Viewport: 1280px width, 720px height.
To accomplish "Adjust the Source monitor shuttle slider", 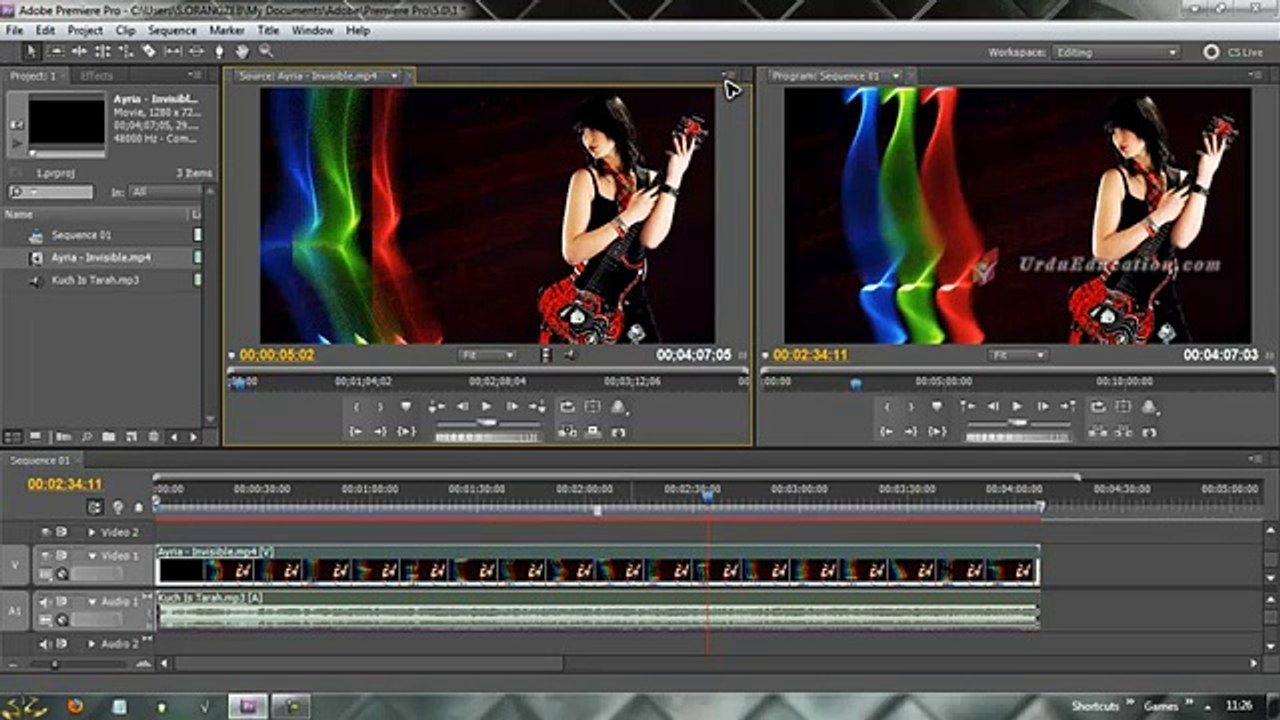I will (487, 423).
